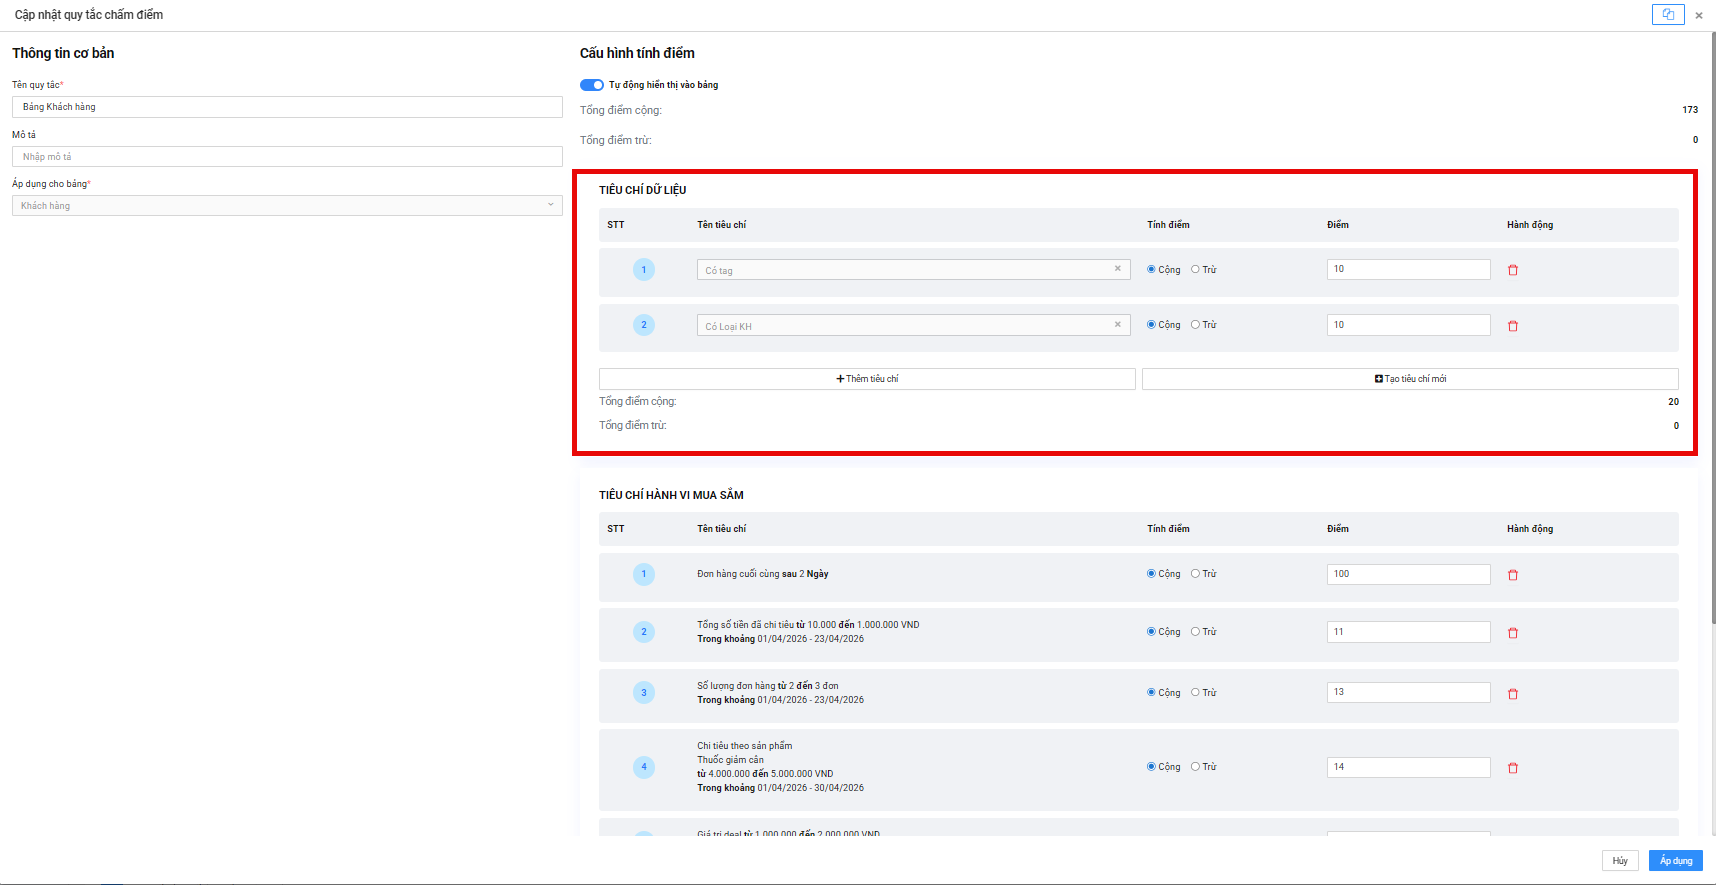Delete the "Có tag" criterion row

(1513, 270)
